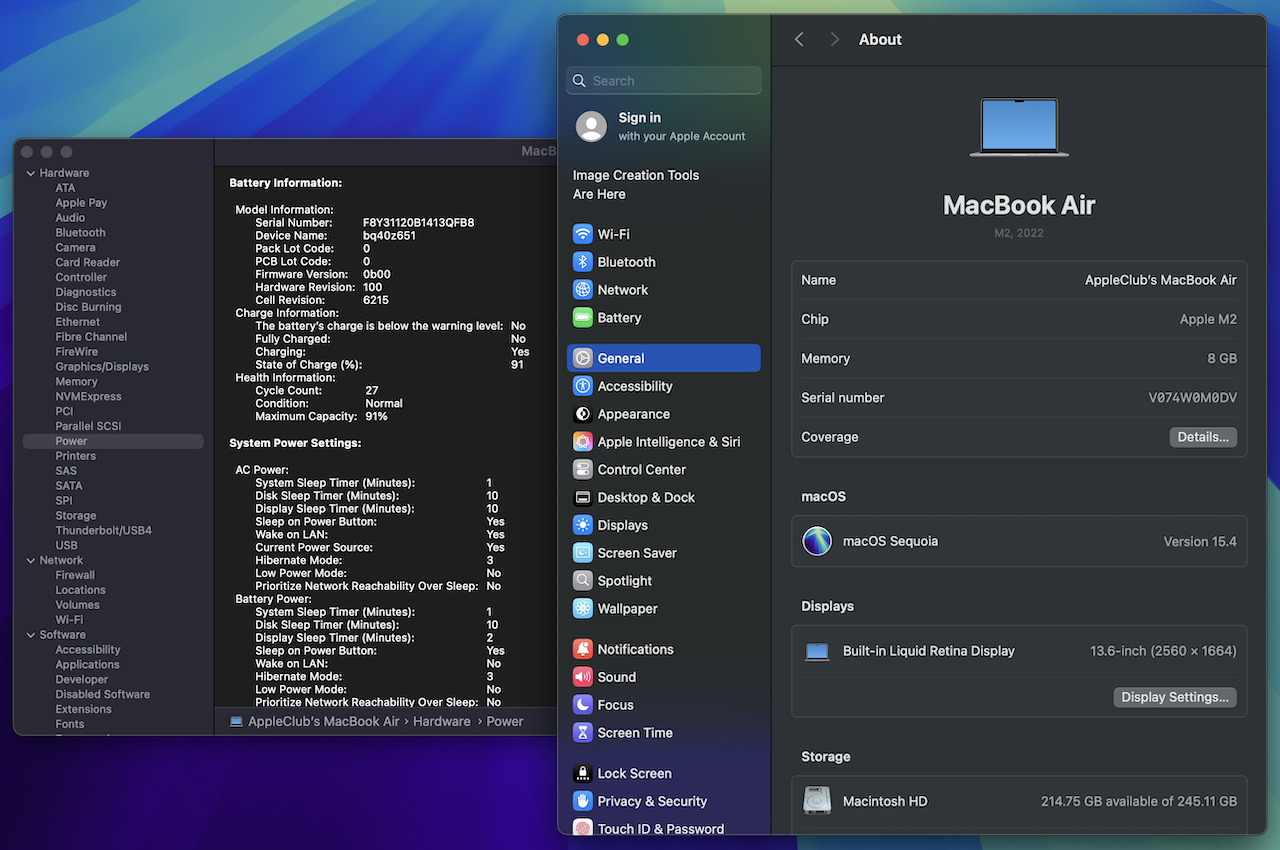Collapse the Hardware section in System Information
This screenshot has width=1280, height=850.
tap(31, 173)
